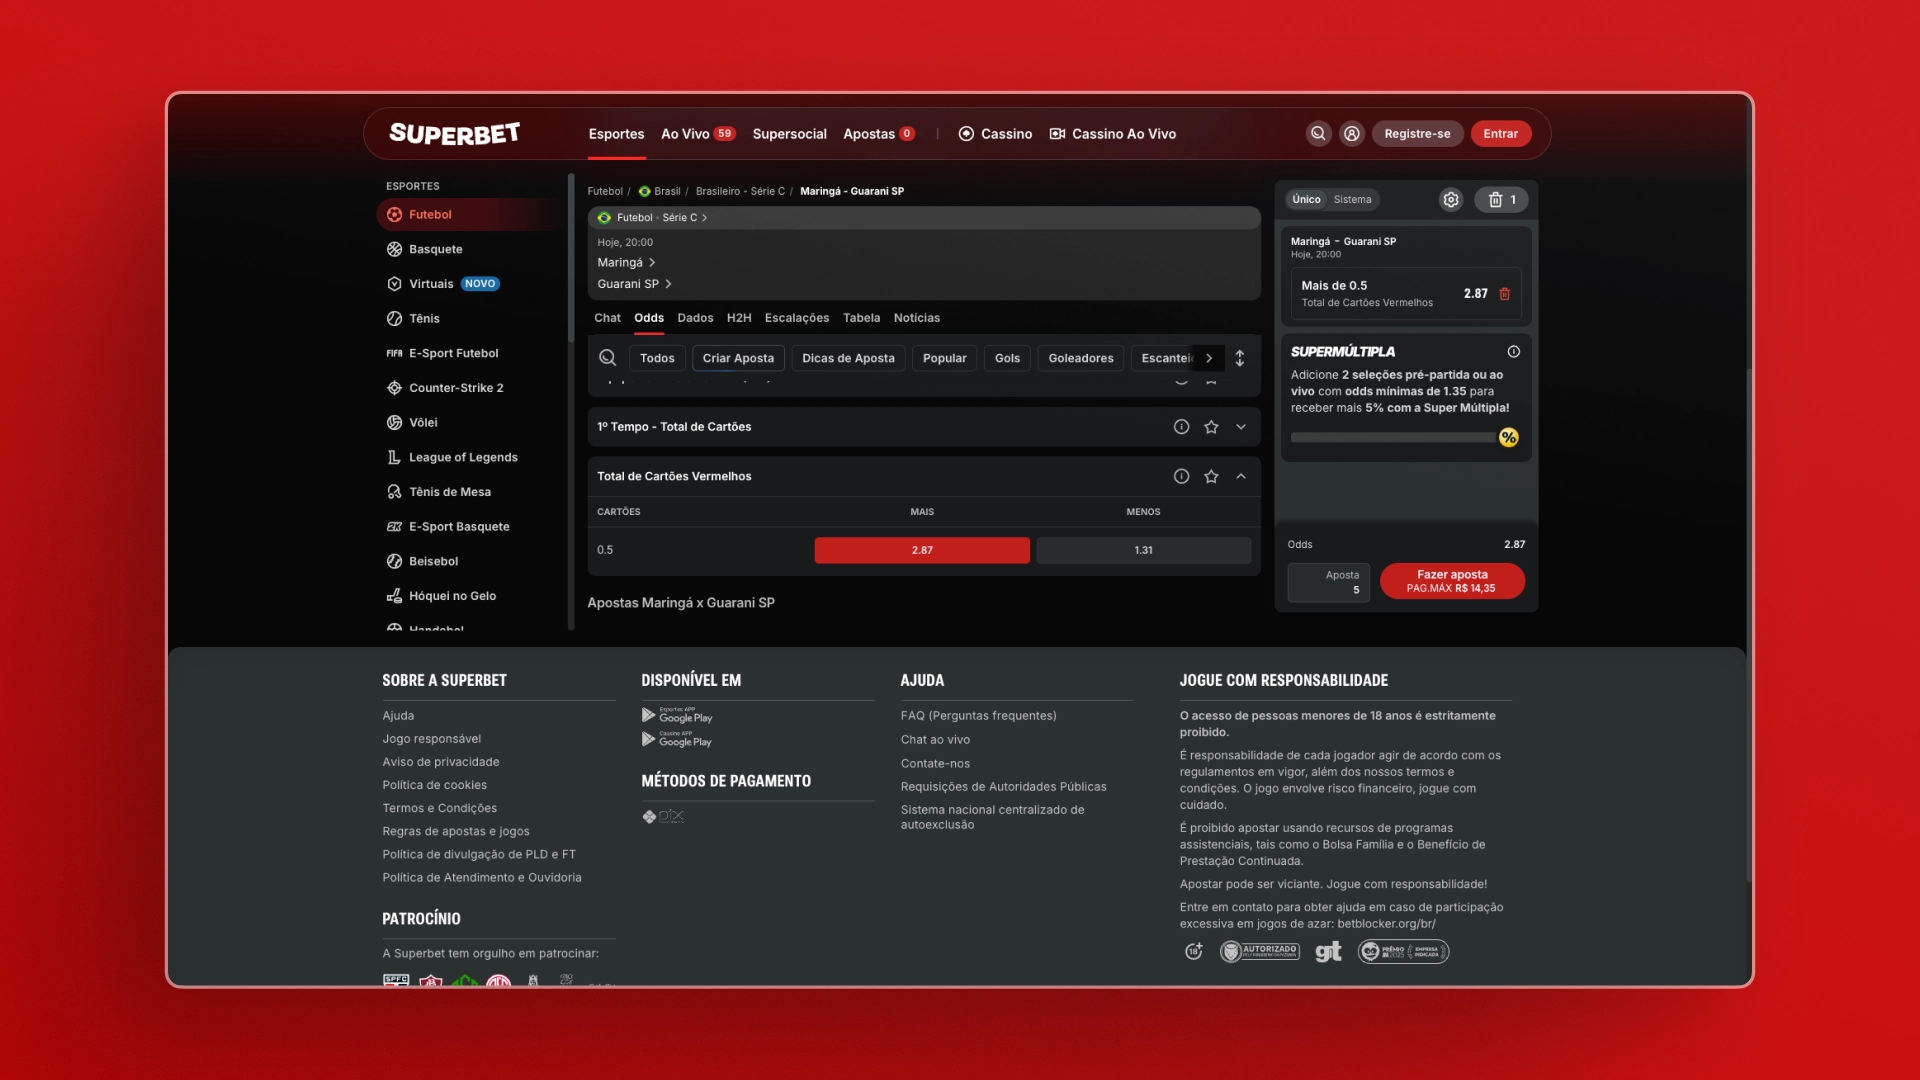The width and height of the screenshot is (1920, 1080).
Task: Open Termos e Condições footer link
Action: [439, 808]
